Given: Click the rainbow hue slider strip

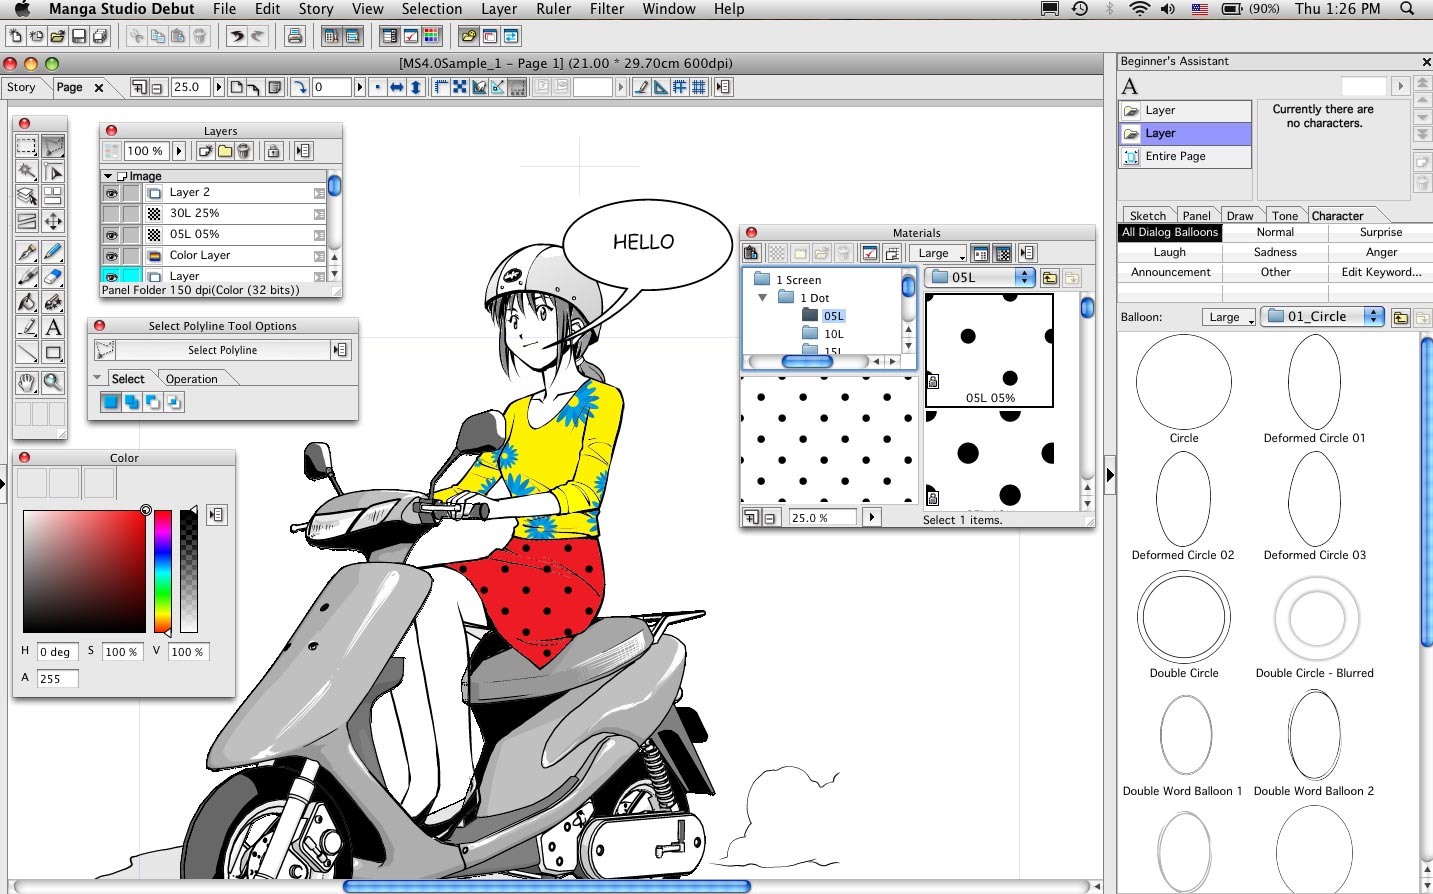Looking at the screenshot, I should [x=162, y=570].
